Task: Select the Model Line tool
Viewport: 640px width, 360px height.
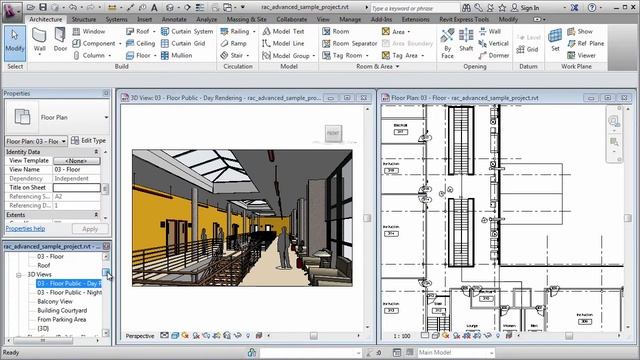Action: coord(283,43)
